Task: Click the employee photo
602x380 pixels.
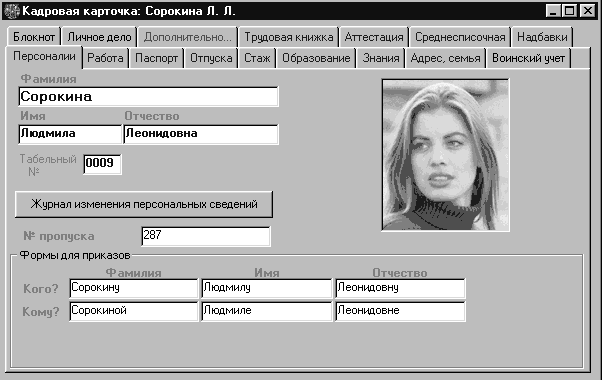Action: point(445,155)
